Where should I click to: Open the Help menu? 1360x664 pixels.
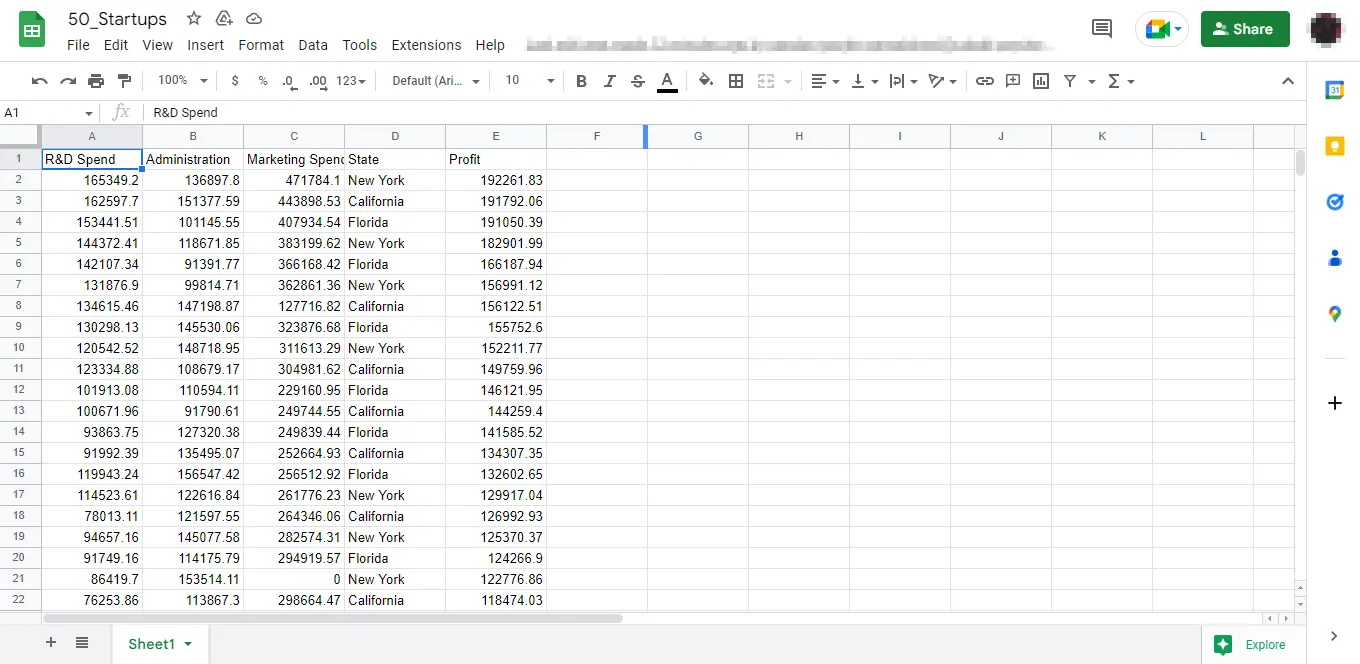point(490,45)
